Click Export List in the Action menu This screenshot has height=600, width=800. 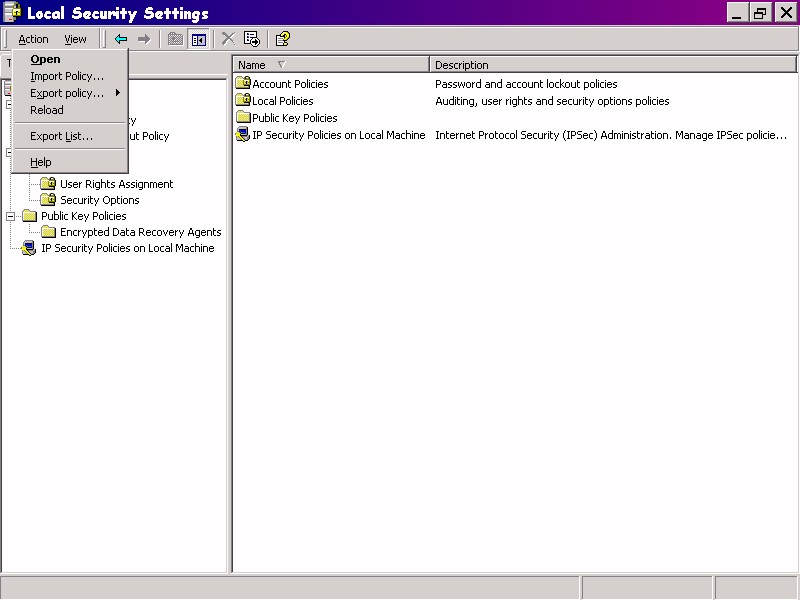[x=61, y=136]
